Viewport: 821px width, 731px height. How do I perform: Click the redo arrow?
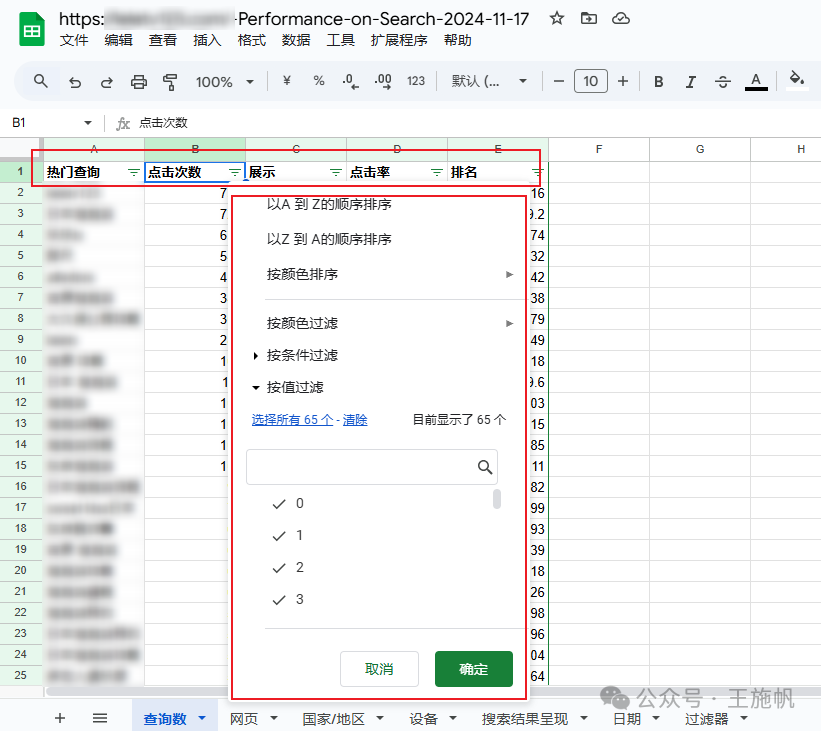107,82
